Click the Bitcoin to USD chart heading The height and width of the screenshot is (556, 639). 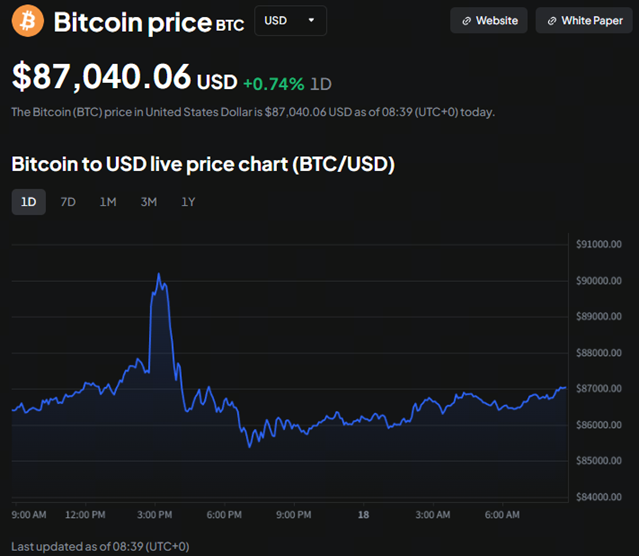tap(203, 164)
